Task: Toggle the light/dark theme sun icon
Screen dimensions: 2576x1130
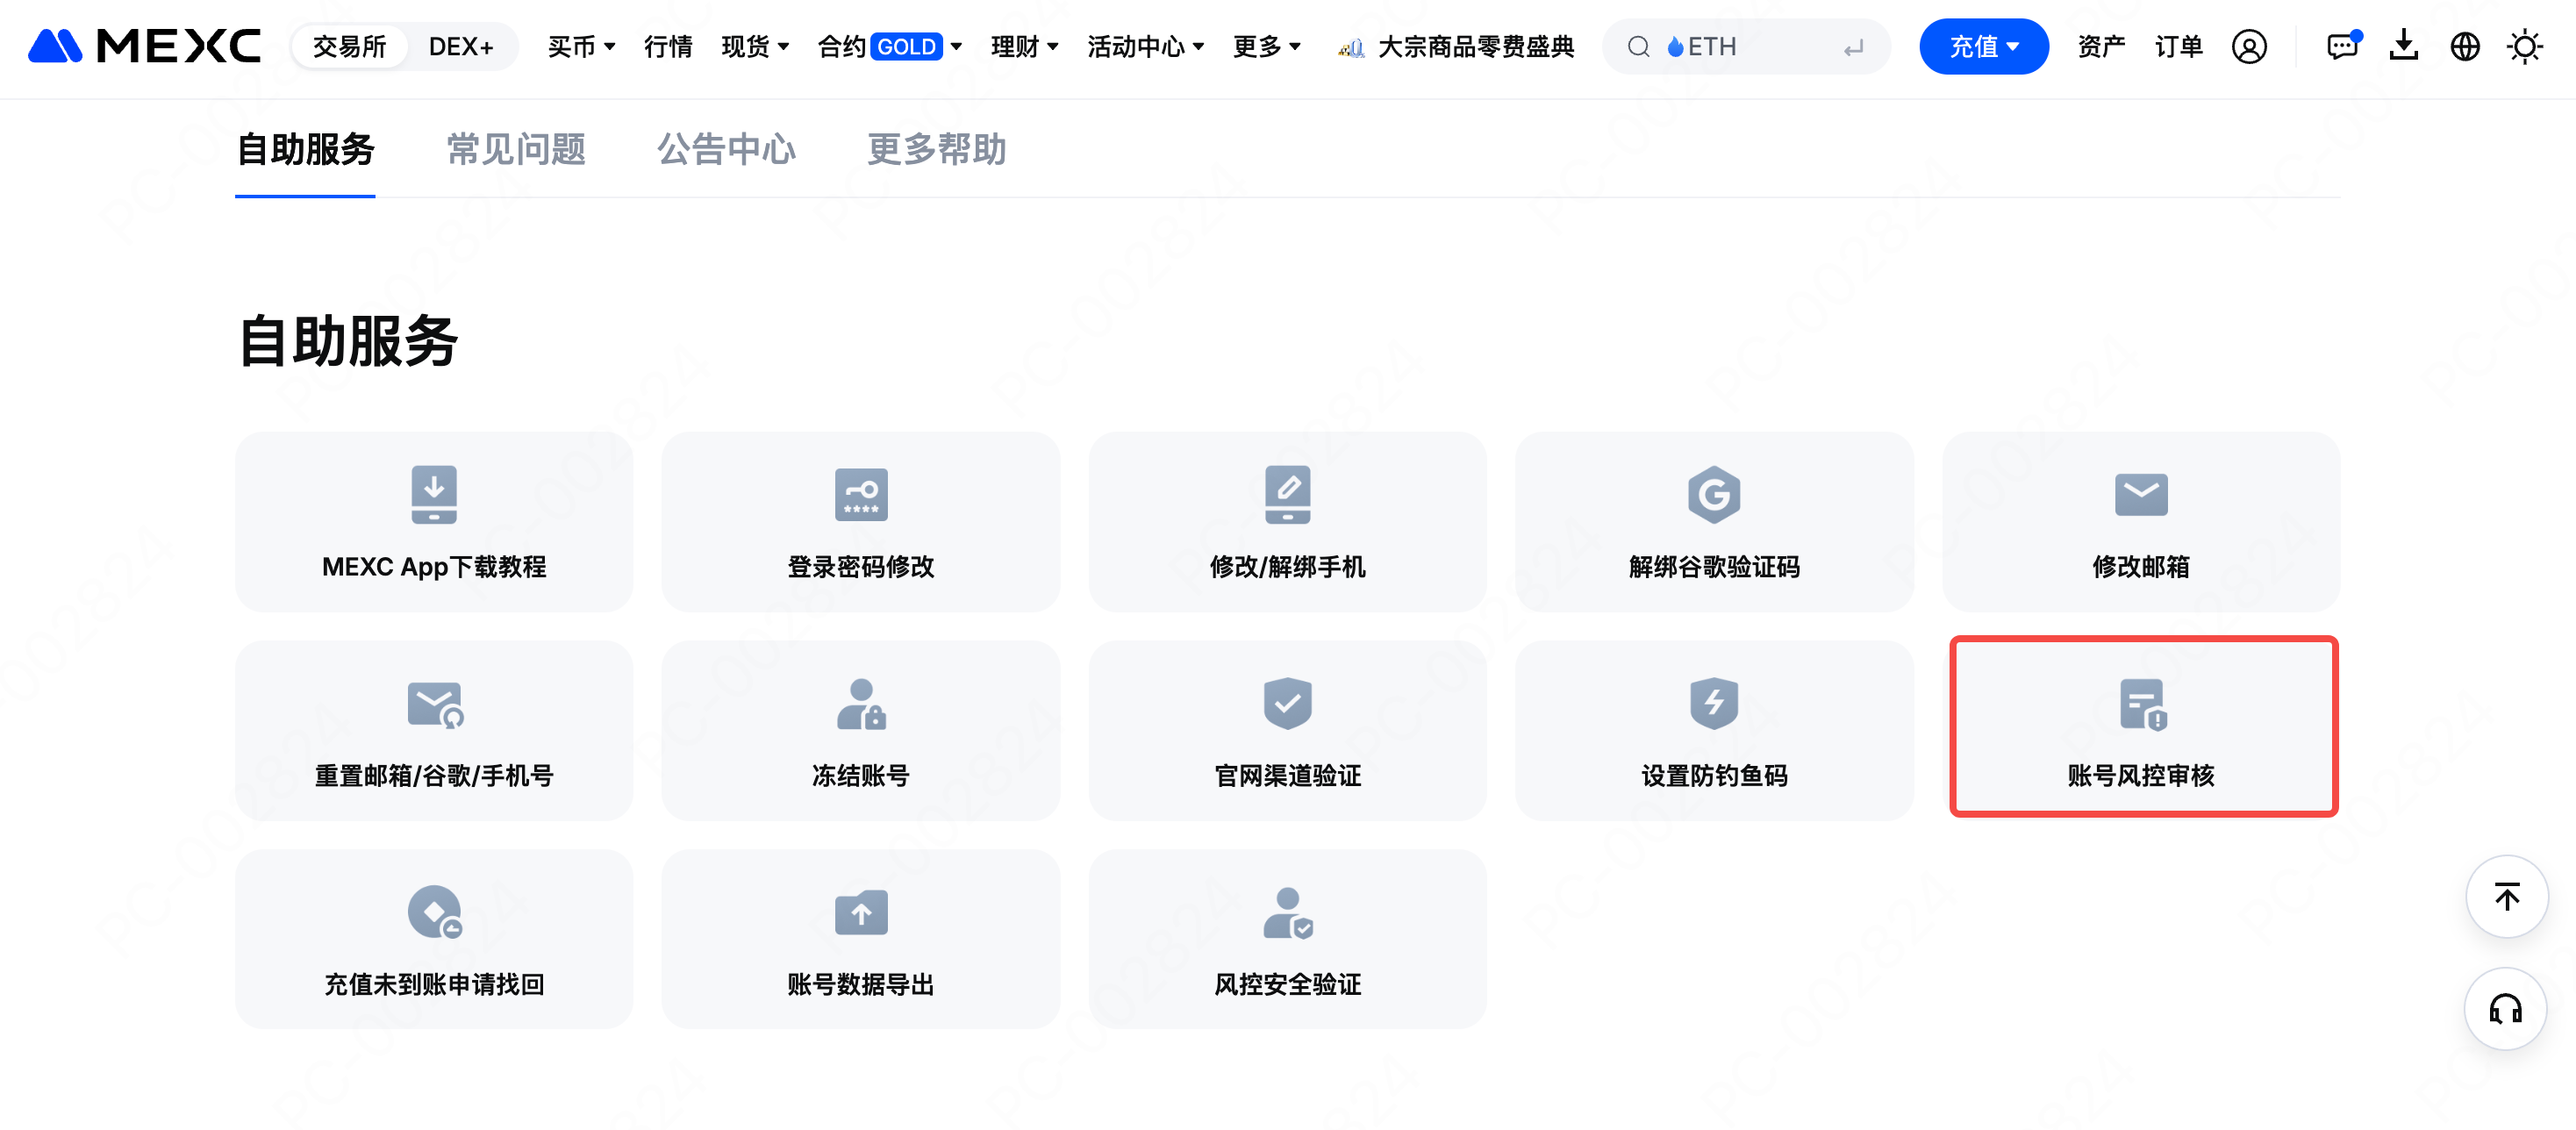Action: [2524, 47]
